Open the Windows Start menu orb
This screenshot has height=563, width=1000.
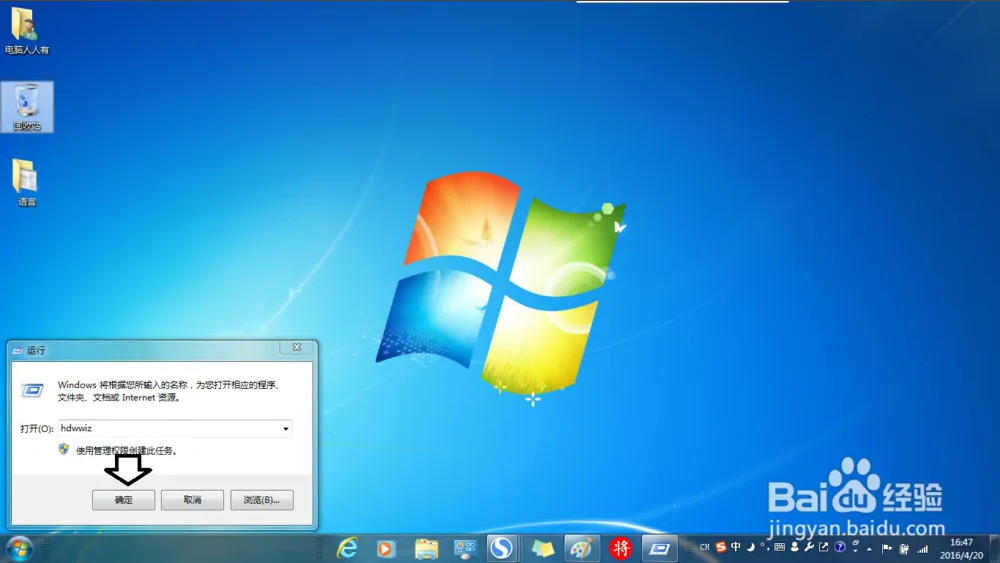pos(19,548)
